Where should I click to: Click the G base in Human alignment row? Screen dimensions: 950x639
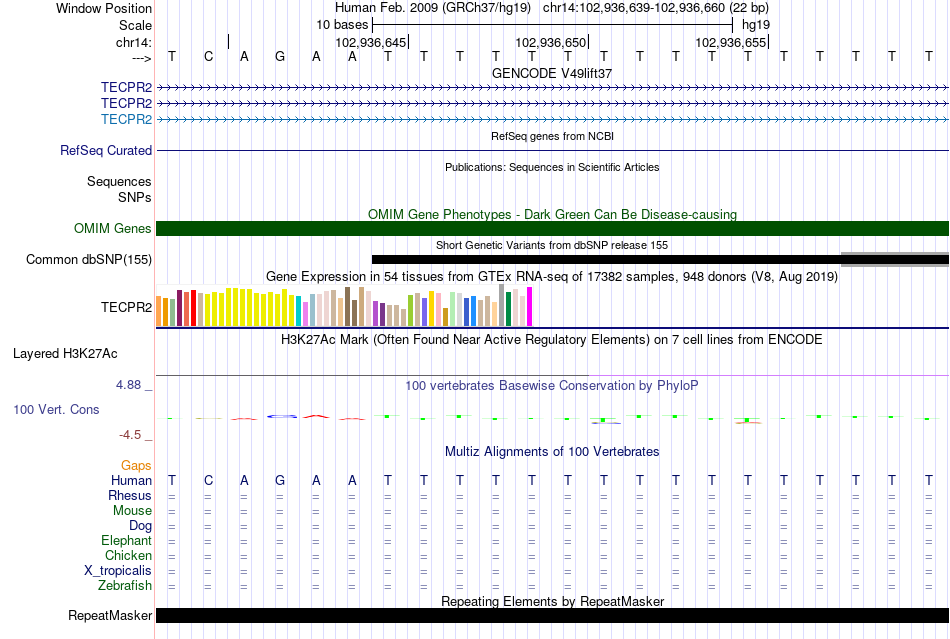(280, 480)
